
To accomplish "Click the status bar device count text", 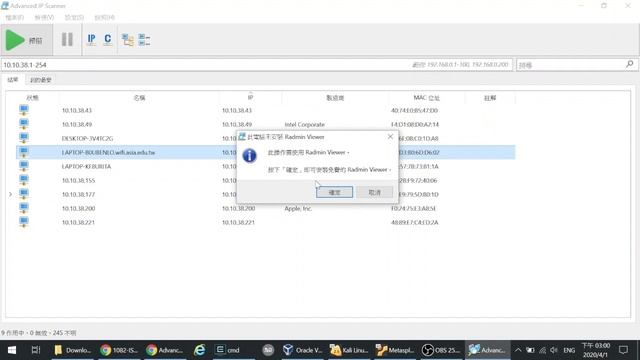I will click(x=39, y=333).
